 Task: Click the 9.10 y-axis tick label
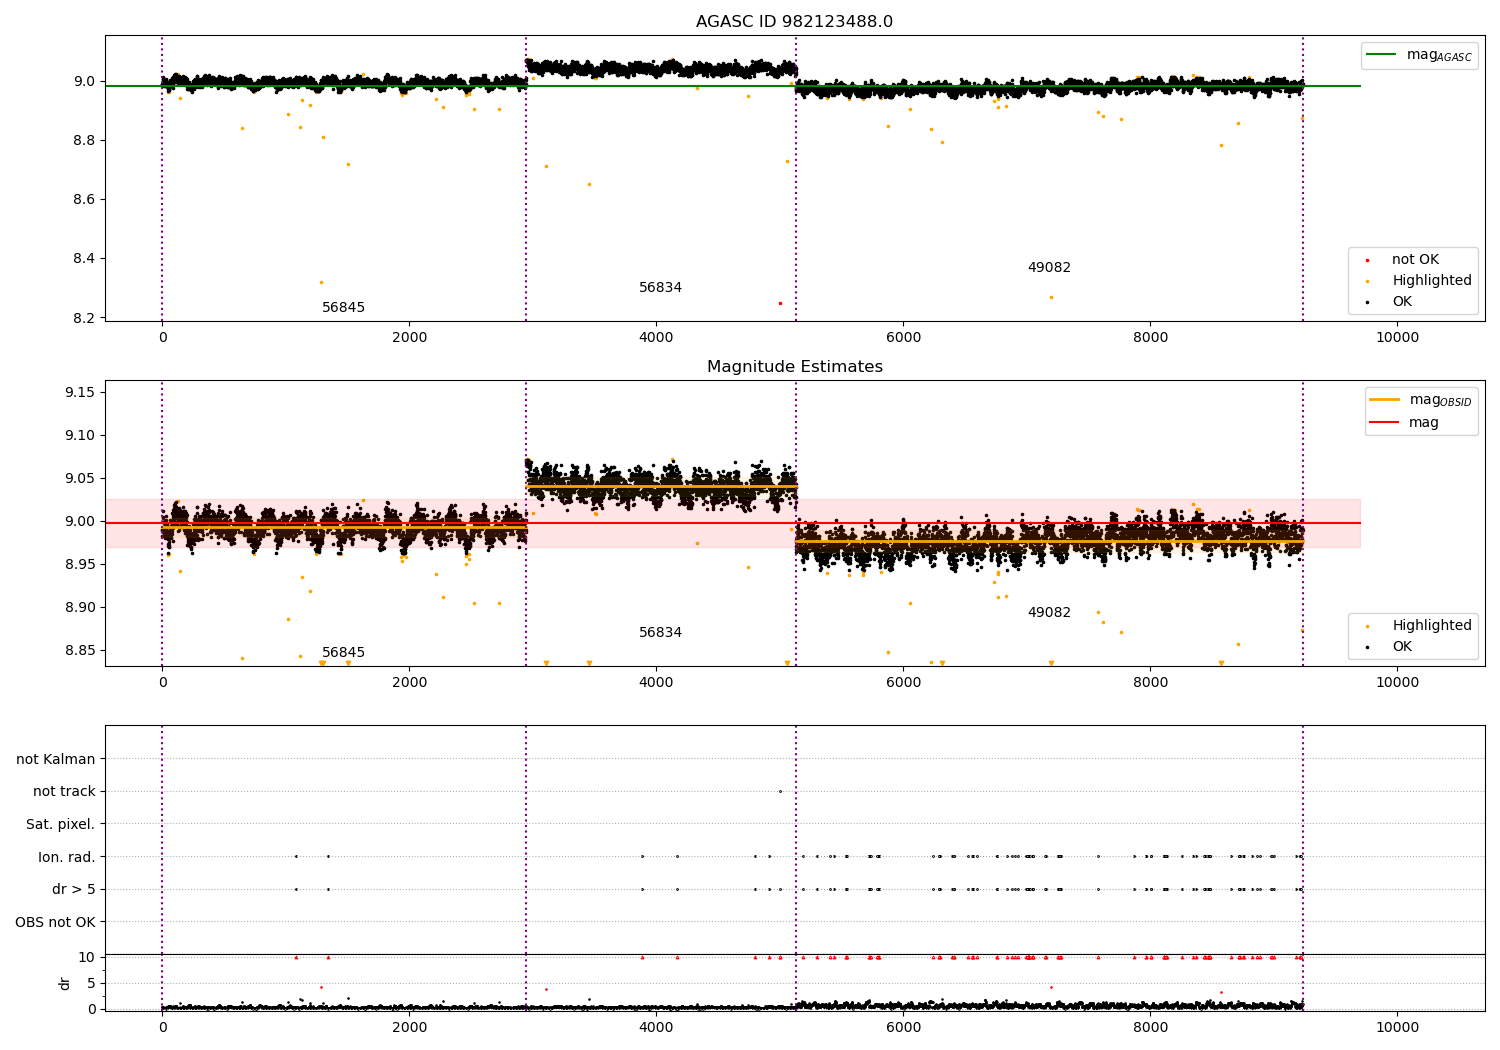[79, 436]
